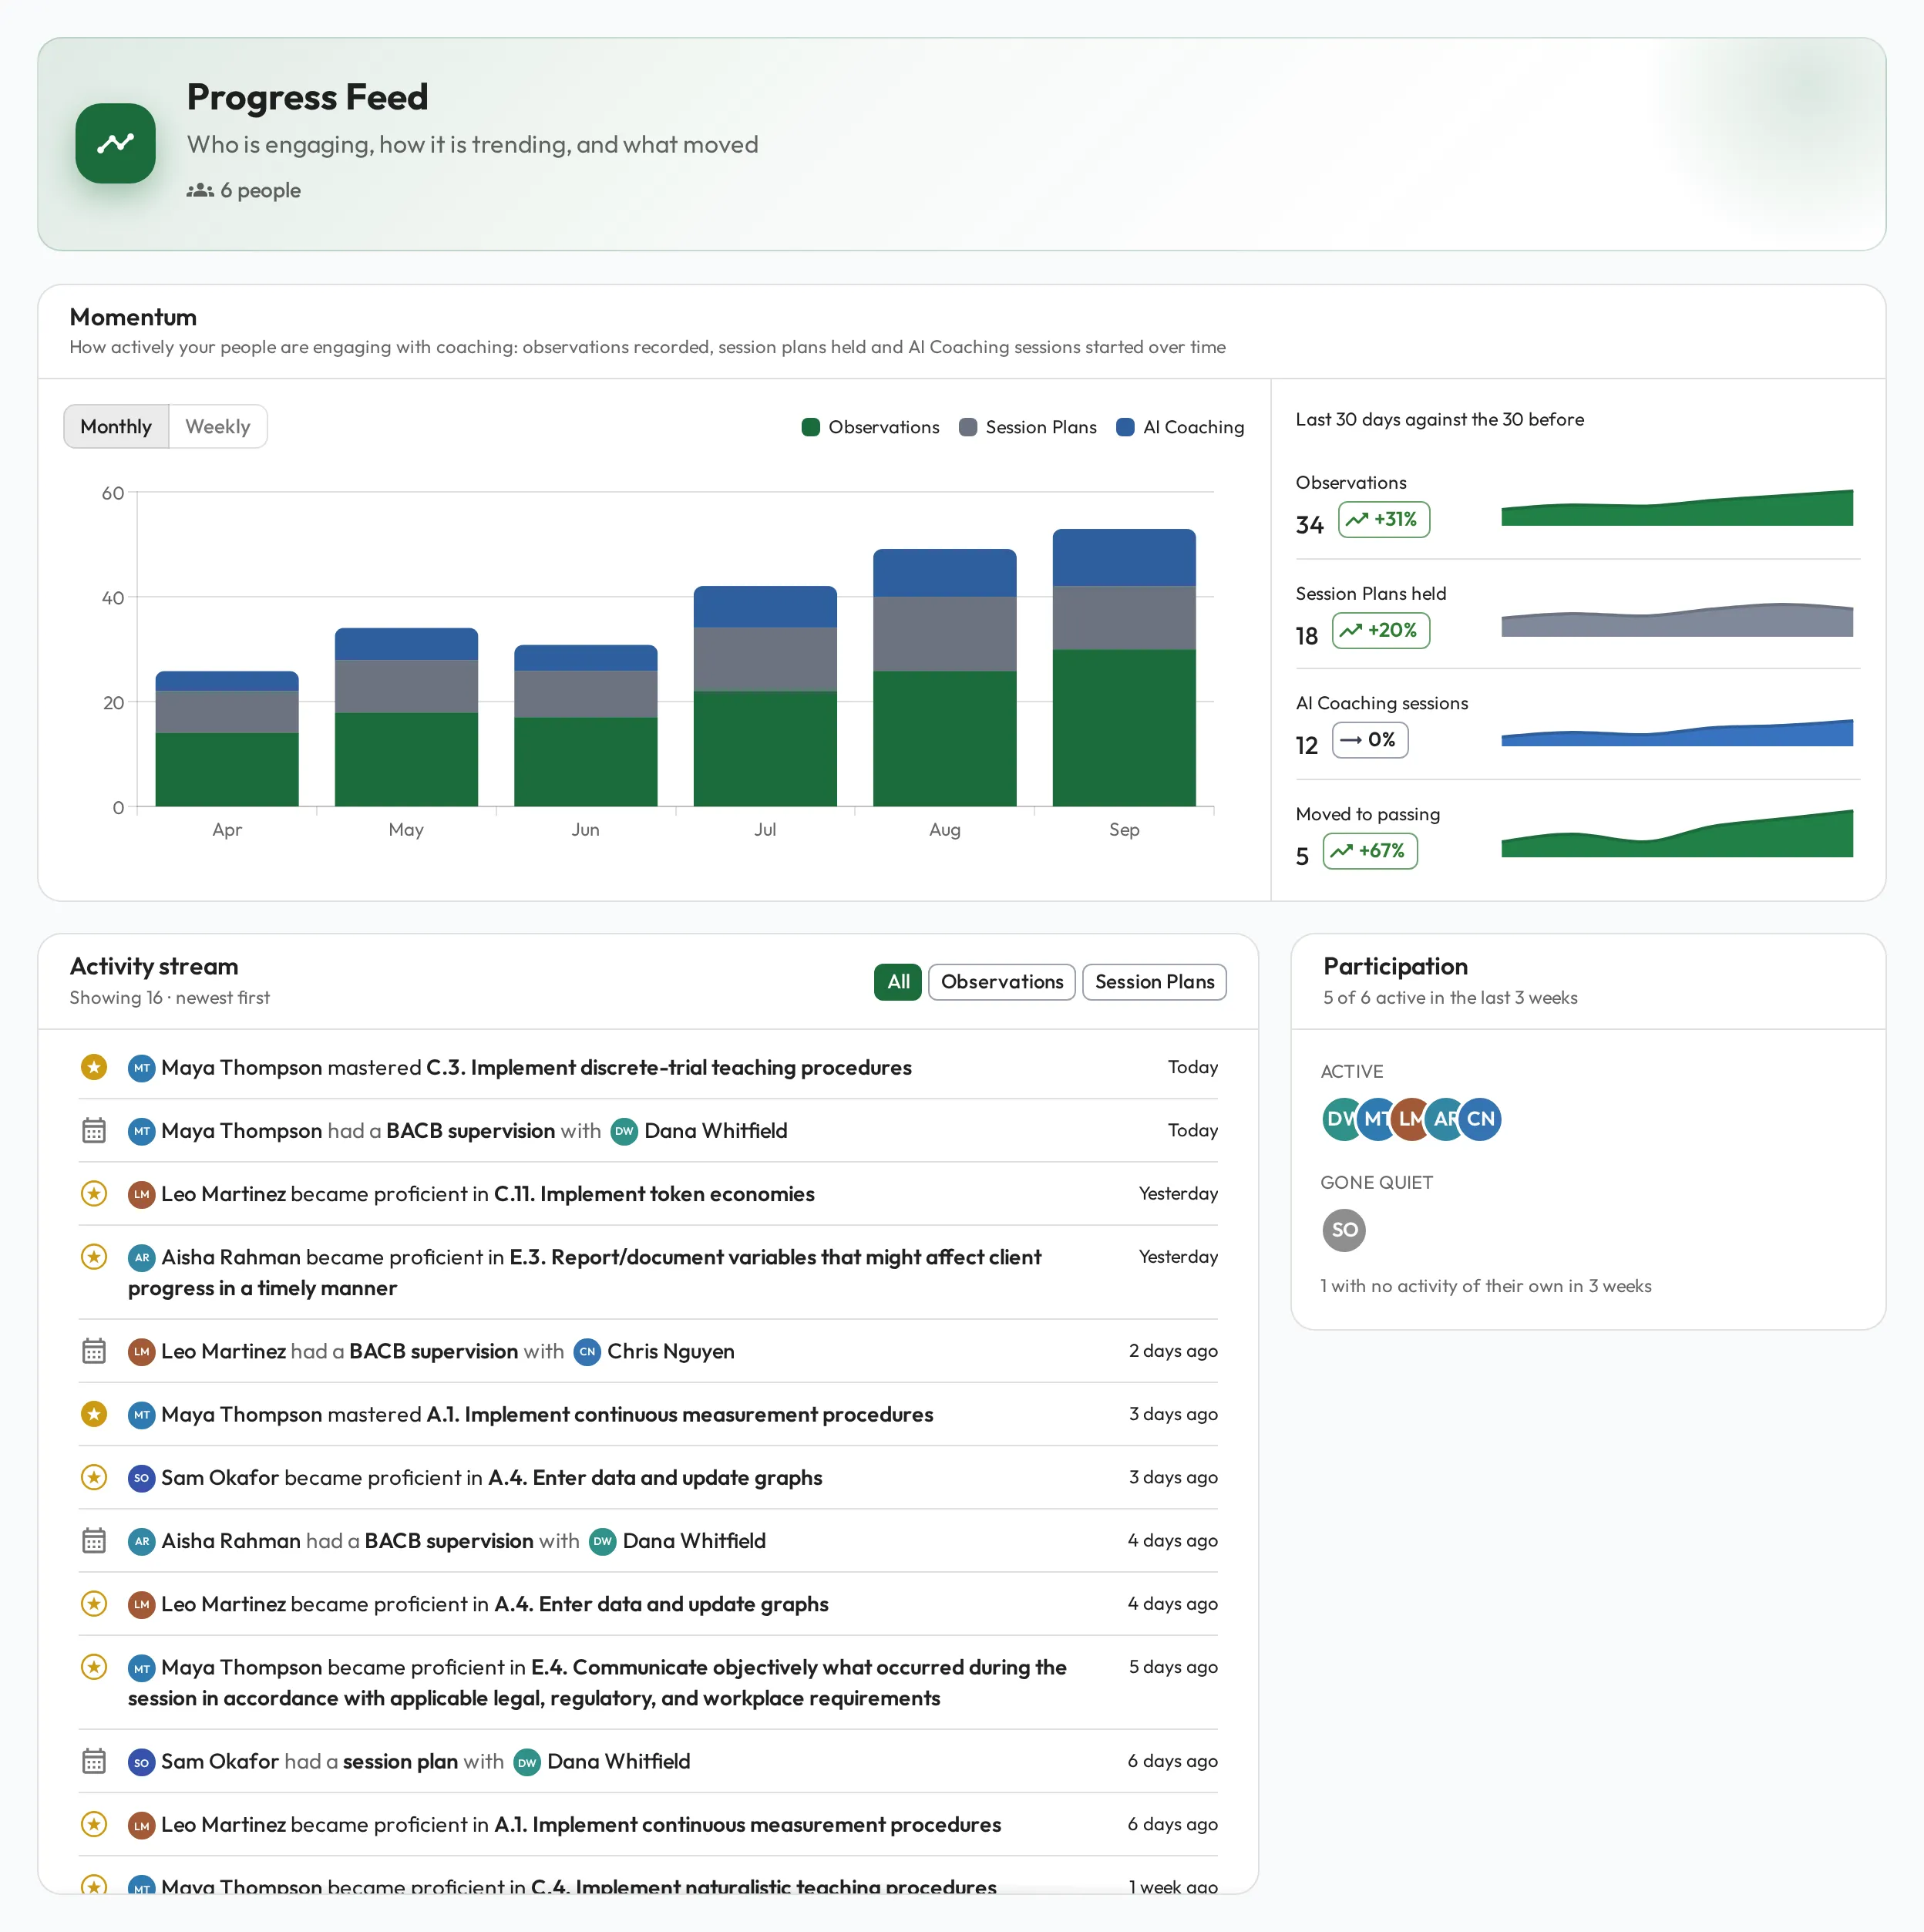Click the calendar icon on Leo Martinez's BACB supervision row
The image size is (1924, 1932).
(94, 1351)
